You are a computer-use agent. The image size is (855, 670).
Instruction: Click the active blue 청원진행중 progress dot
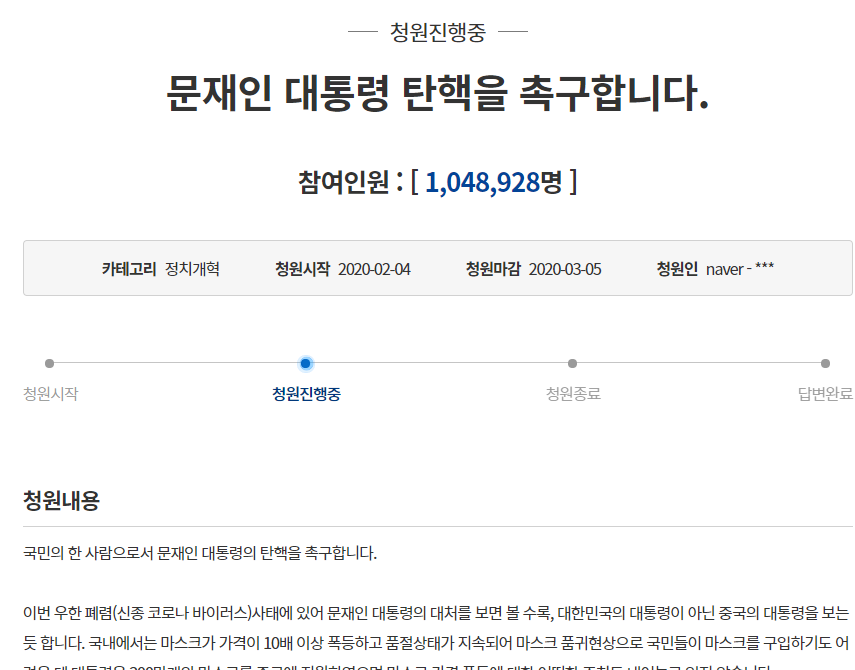[x=306, y=364]
